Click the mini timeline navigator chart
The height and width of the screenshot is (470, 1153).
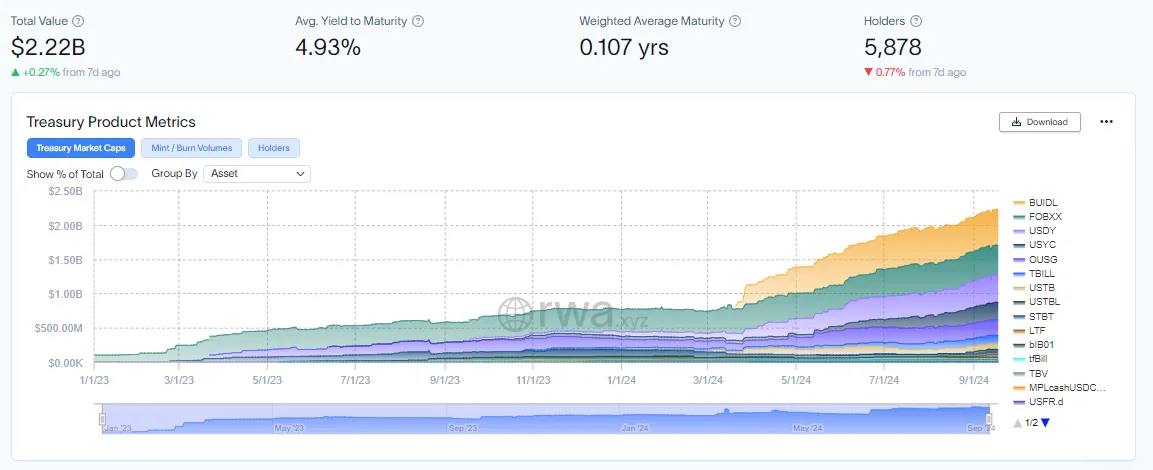548,419
